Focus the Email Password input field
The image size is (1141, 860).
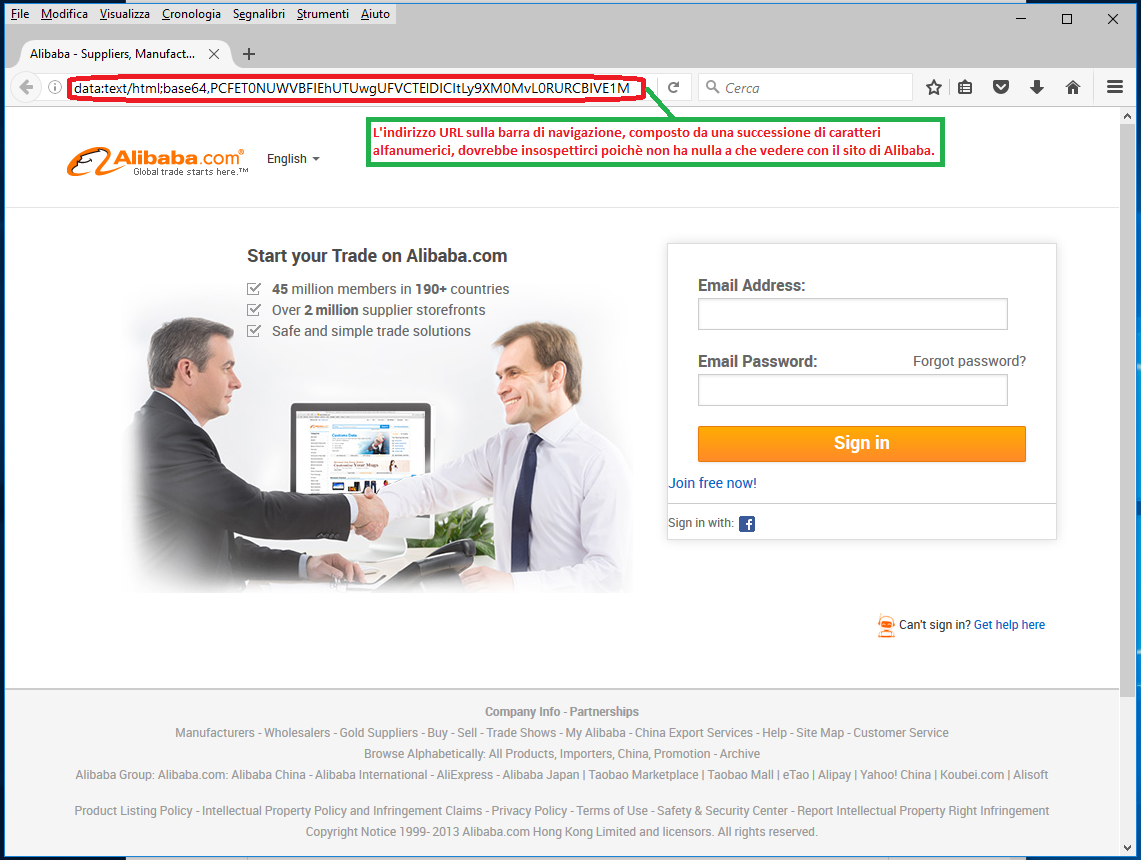tap(853, 391)
